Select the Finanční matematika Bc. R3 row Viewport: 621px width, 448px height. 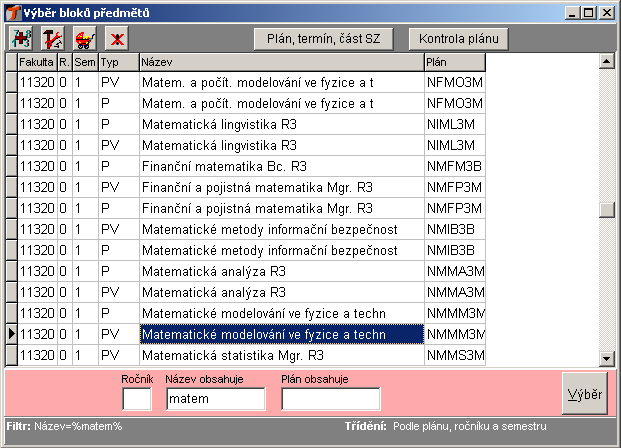(280, 166)
